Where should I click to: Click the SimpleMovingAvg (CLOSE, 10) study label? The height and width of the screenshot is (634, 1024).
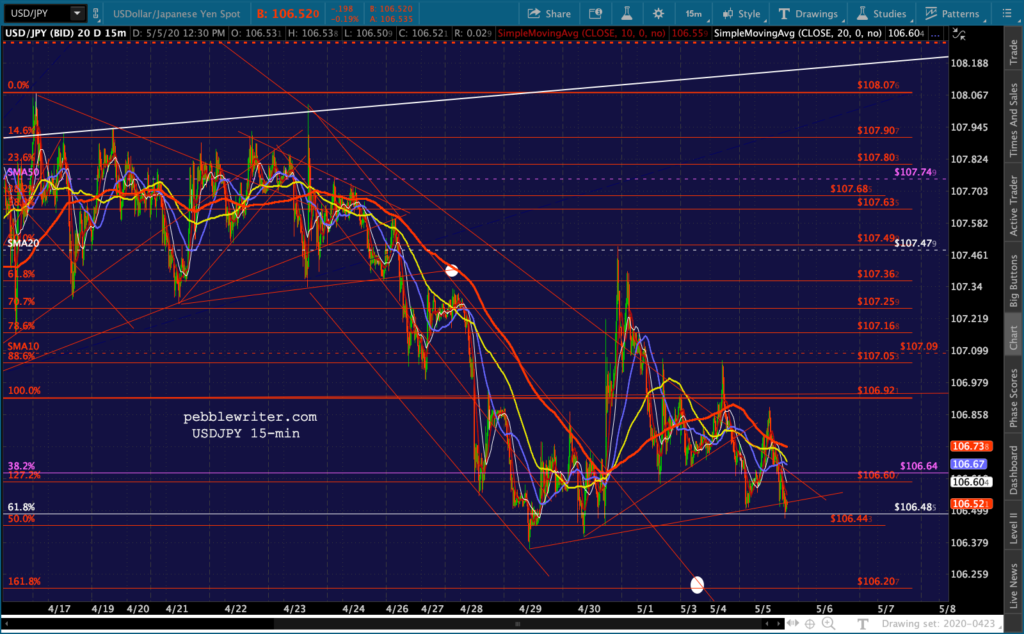point(581,33)
